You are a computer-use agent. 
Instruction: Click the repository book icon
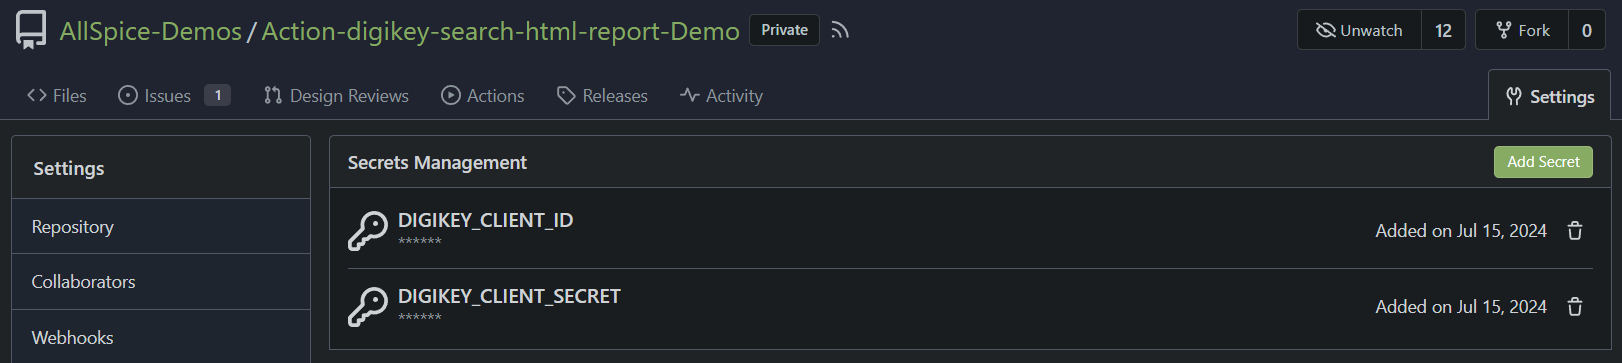(31, 30)
